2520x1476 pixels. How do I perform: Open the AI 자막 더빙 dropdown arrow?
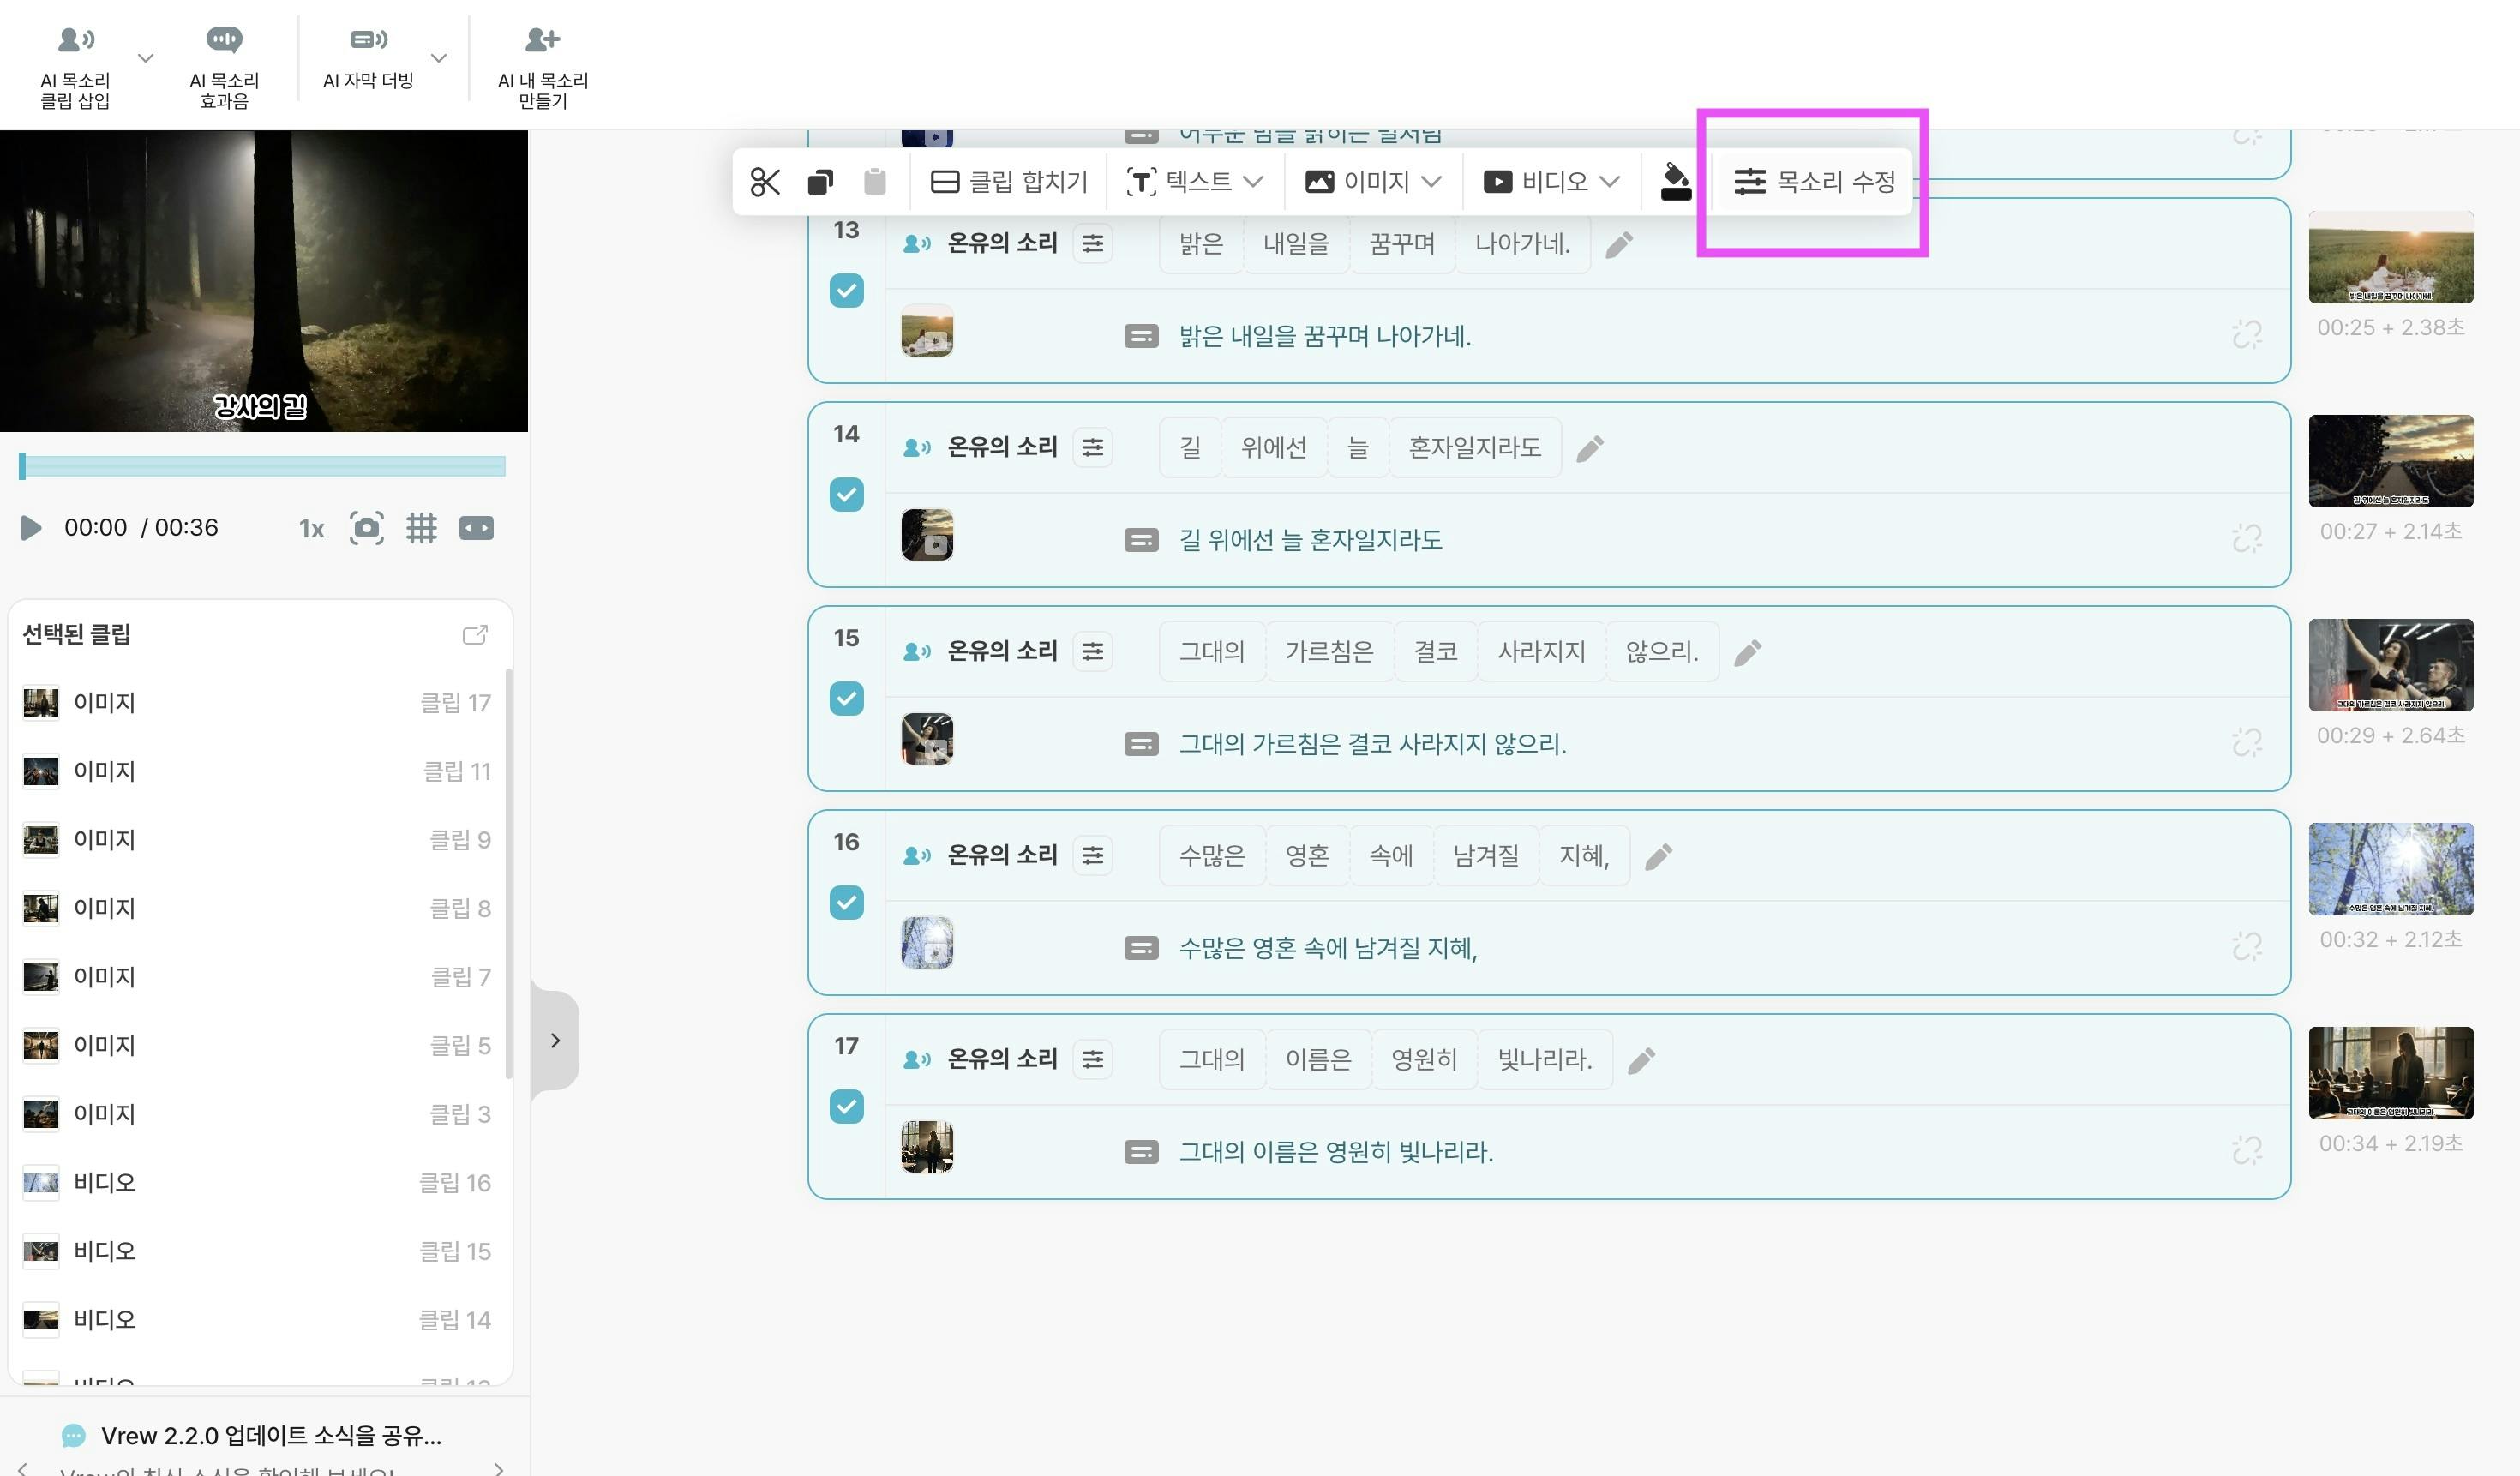click(438, 58)
